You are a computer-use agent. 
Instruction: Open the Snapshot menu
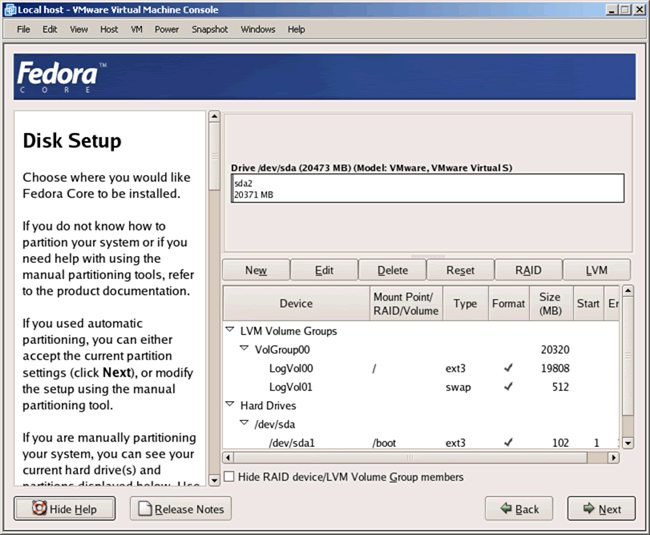(209, 30)
